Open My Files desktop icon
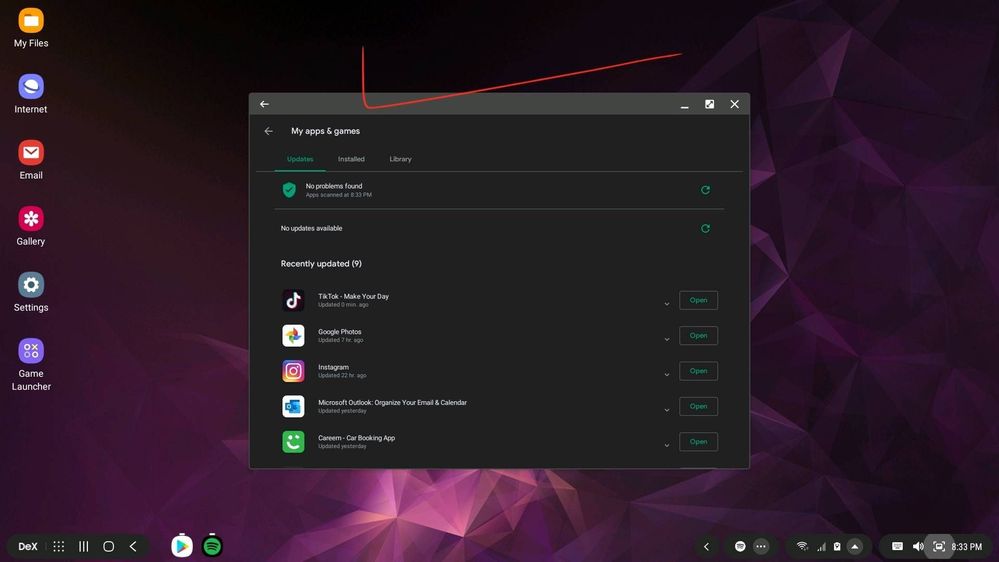Viewport: 999px width, 562px height. pyautogui.click(x=31, y=28)
